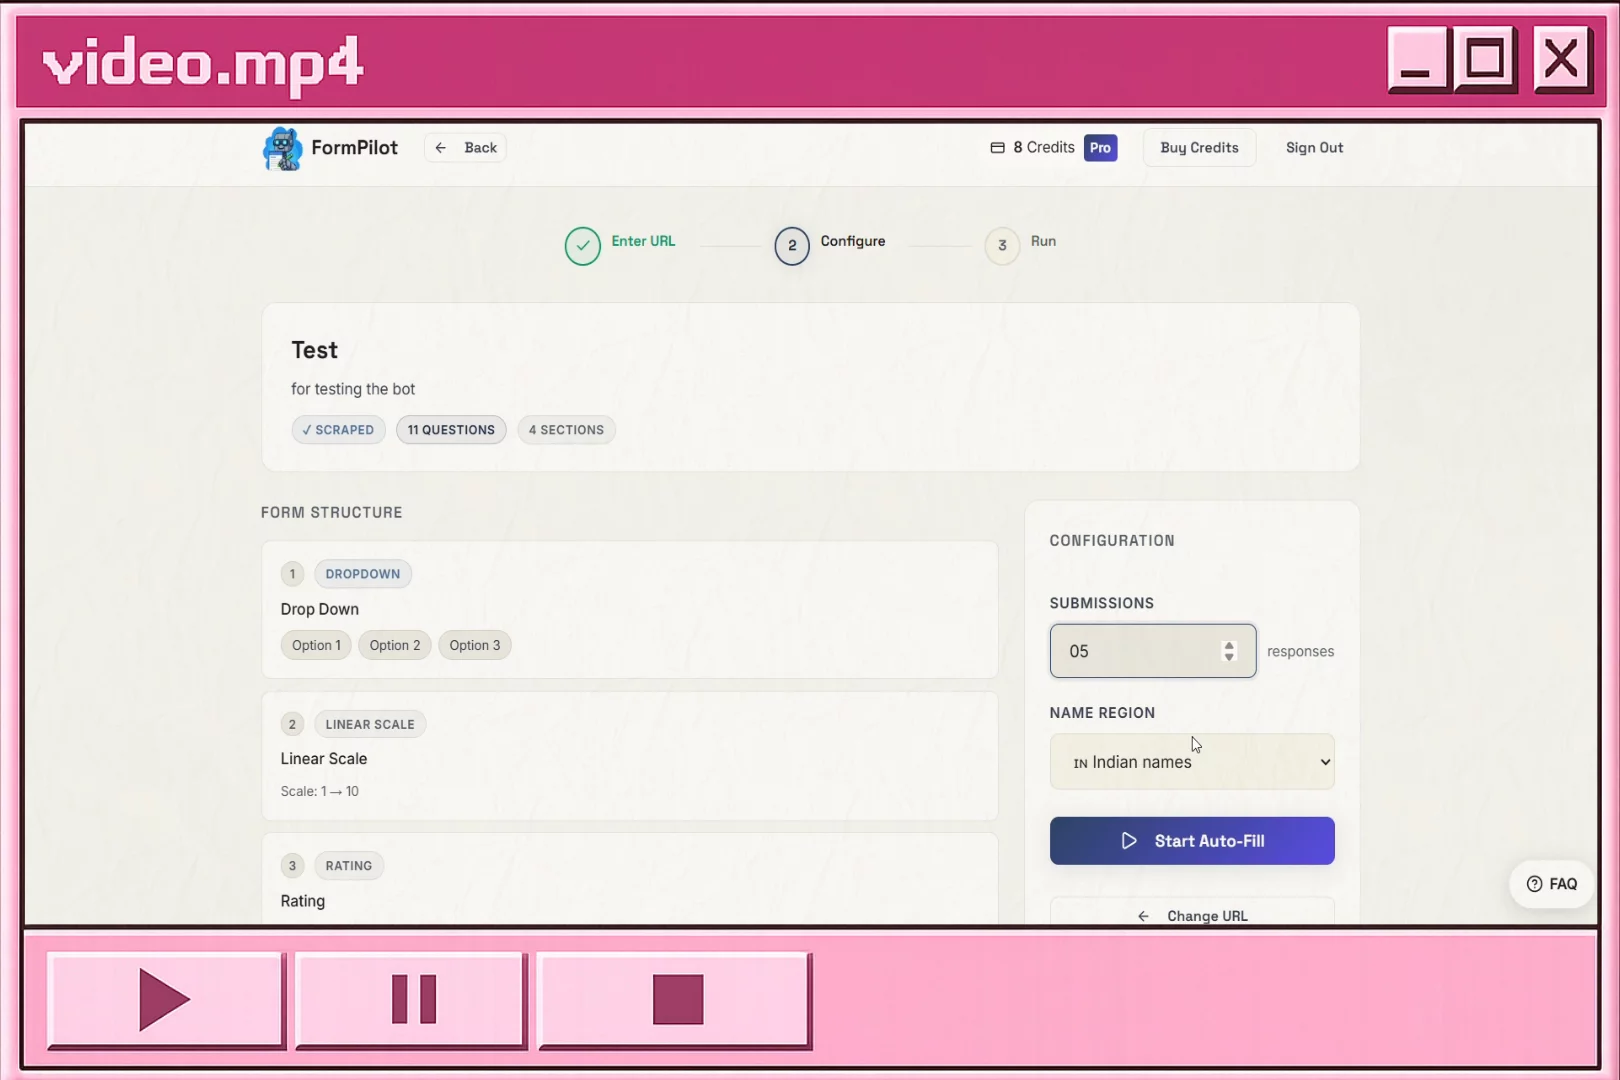Open the Name Region dropdown

(x=1192, y=762)
